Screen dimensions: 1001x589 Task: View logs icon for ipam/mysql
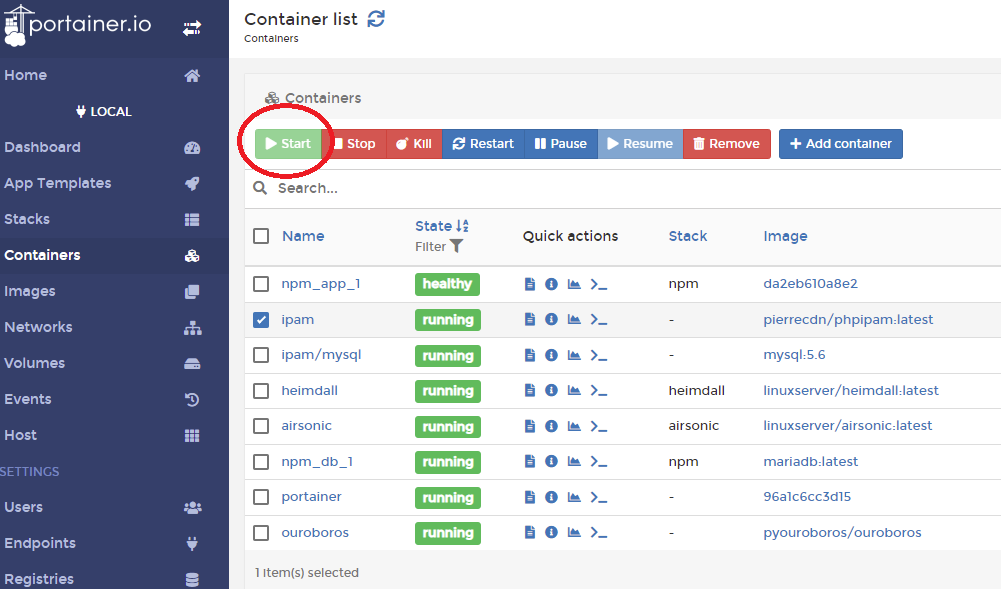click(530, 355)
